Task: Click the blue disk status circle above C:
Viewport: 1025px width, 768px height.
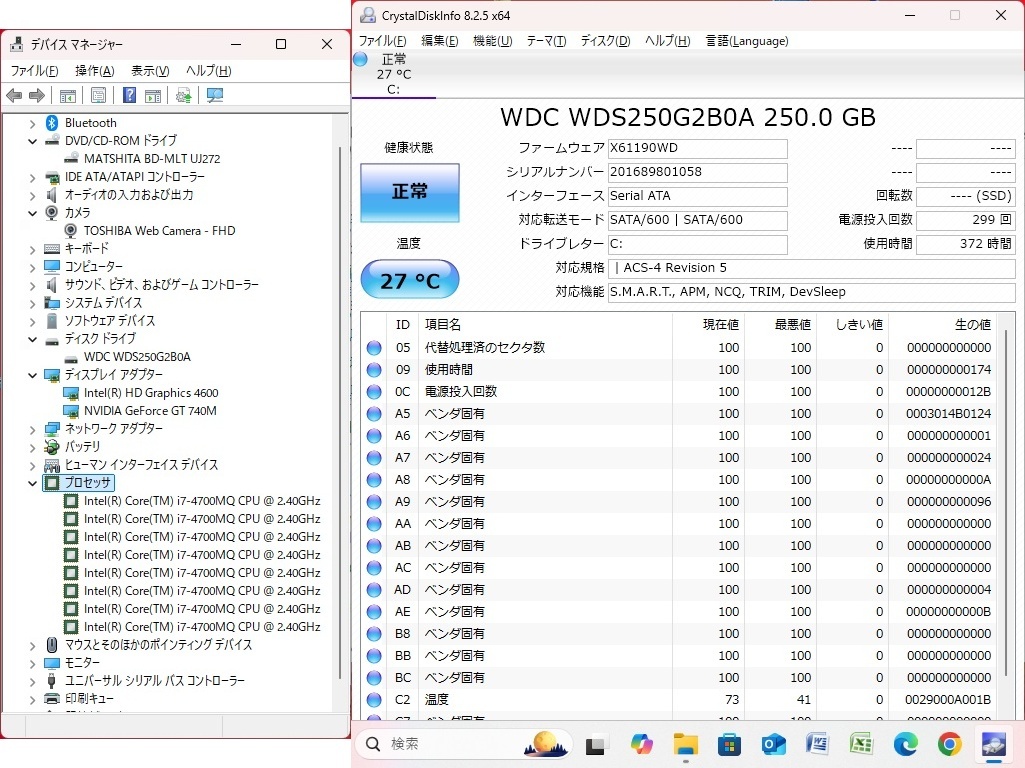Action: (360, 59)
